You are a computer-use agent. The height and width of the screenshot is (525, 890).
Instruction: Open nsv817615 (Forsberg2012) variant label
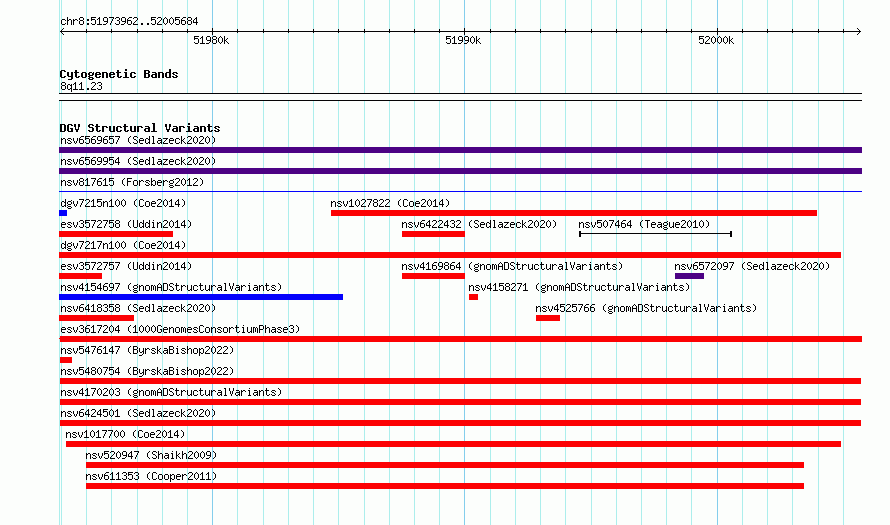pos(132,182)
